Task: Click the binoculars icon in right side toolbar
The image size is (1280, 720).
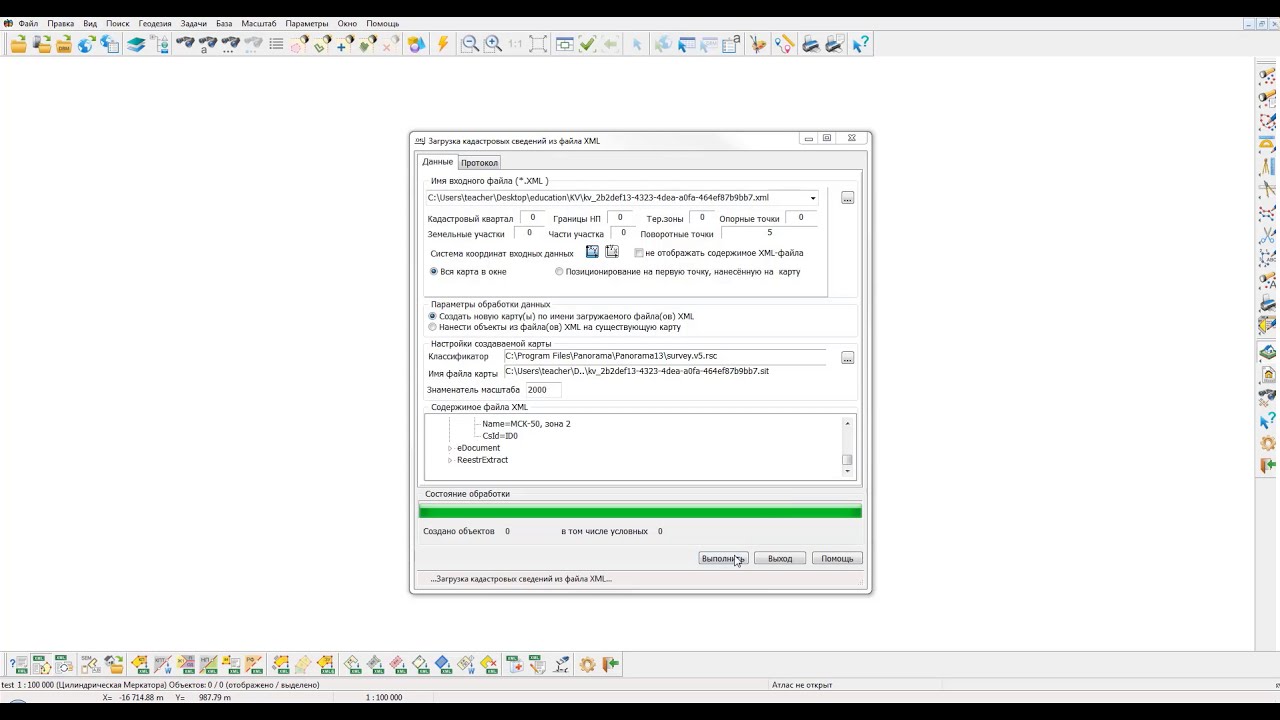Action: [1268, 397]
